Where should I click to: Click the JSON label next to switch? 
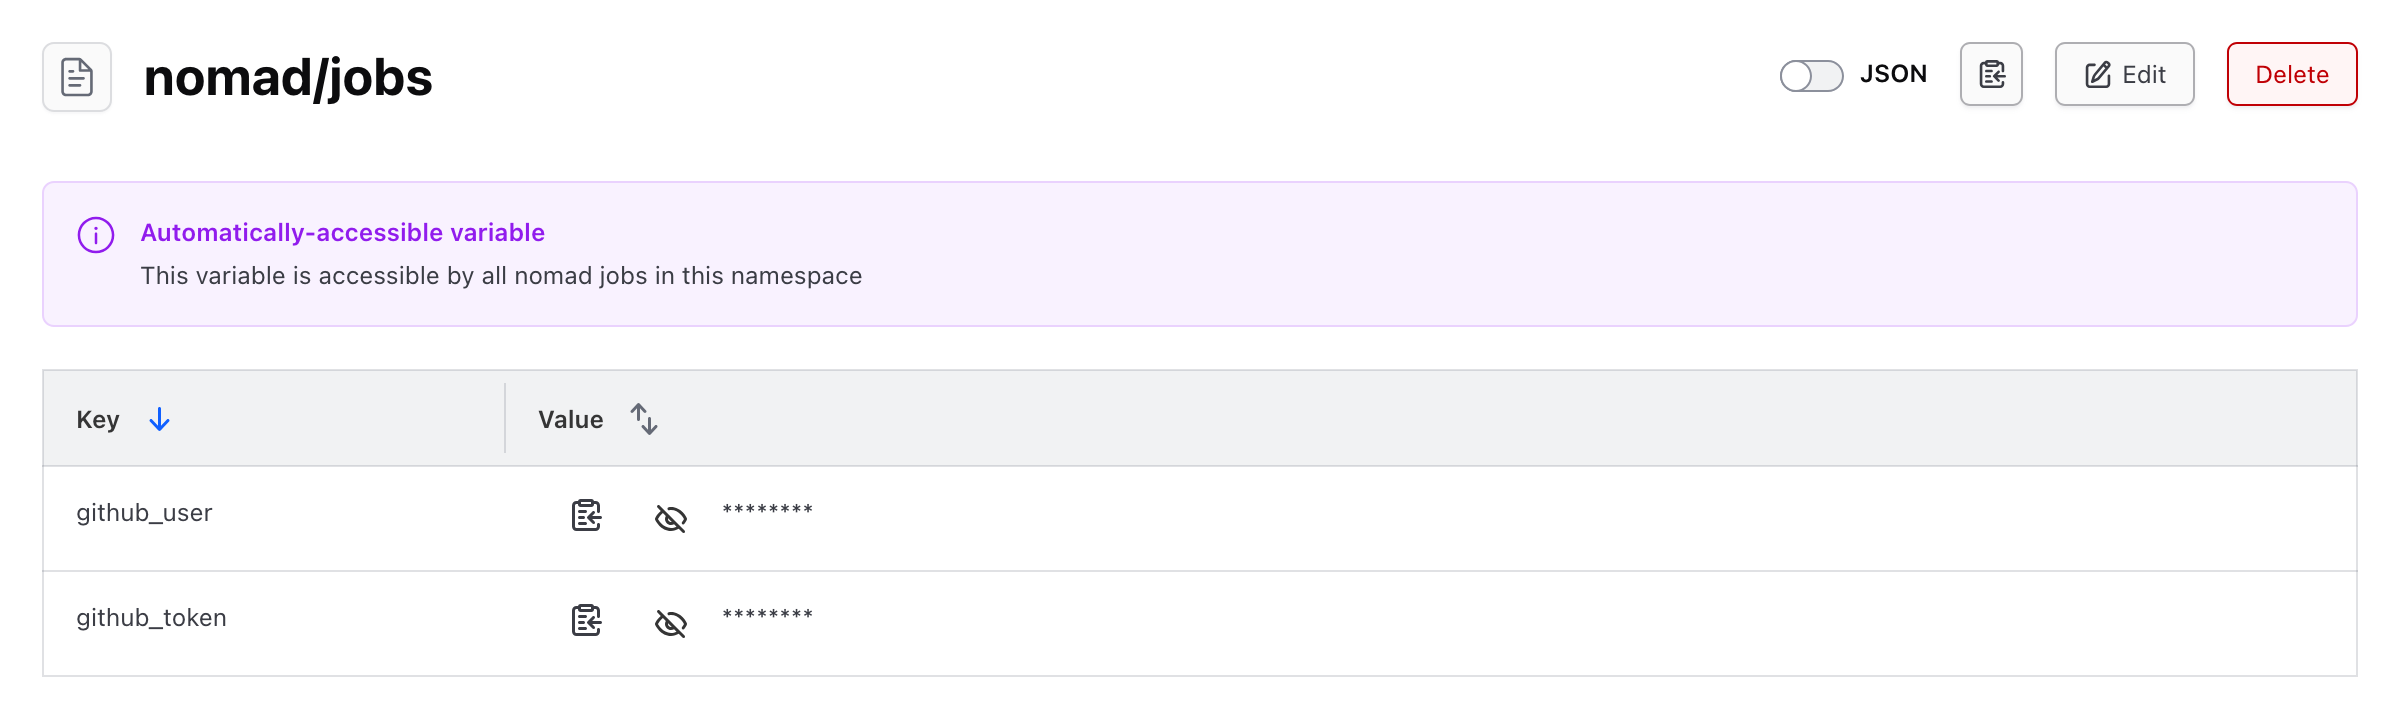(1893, 75)
